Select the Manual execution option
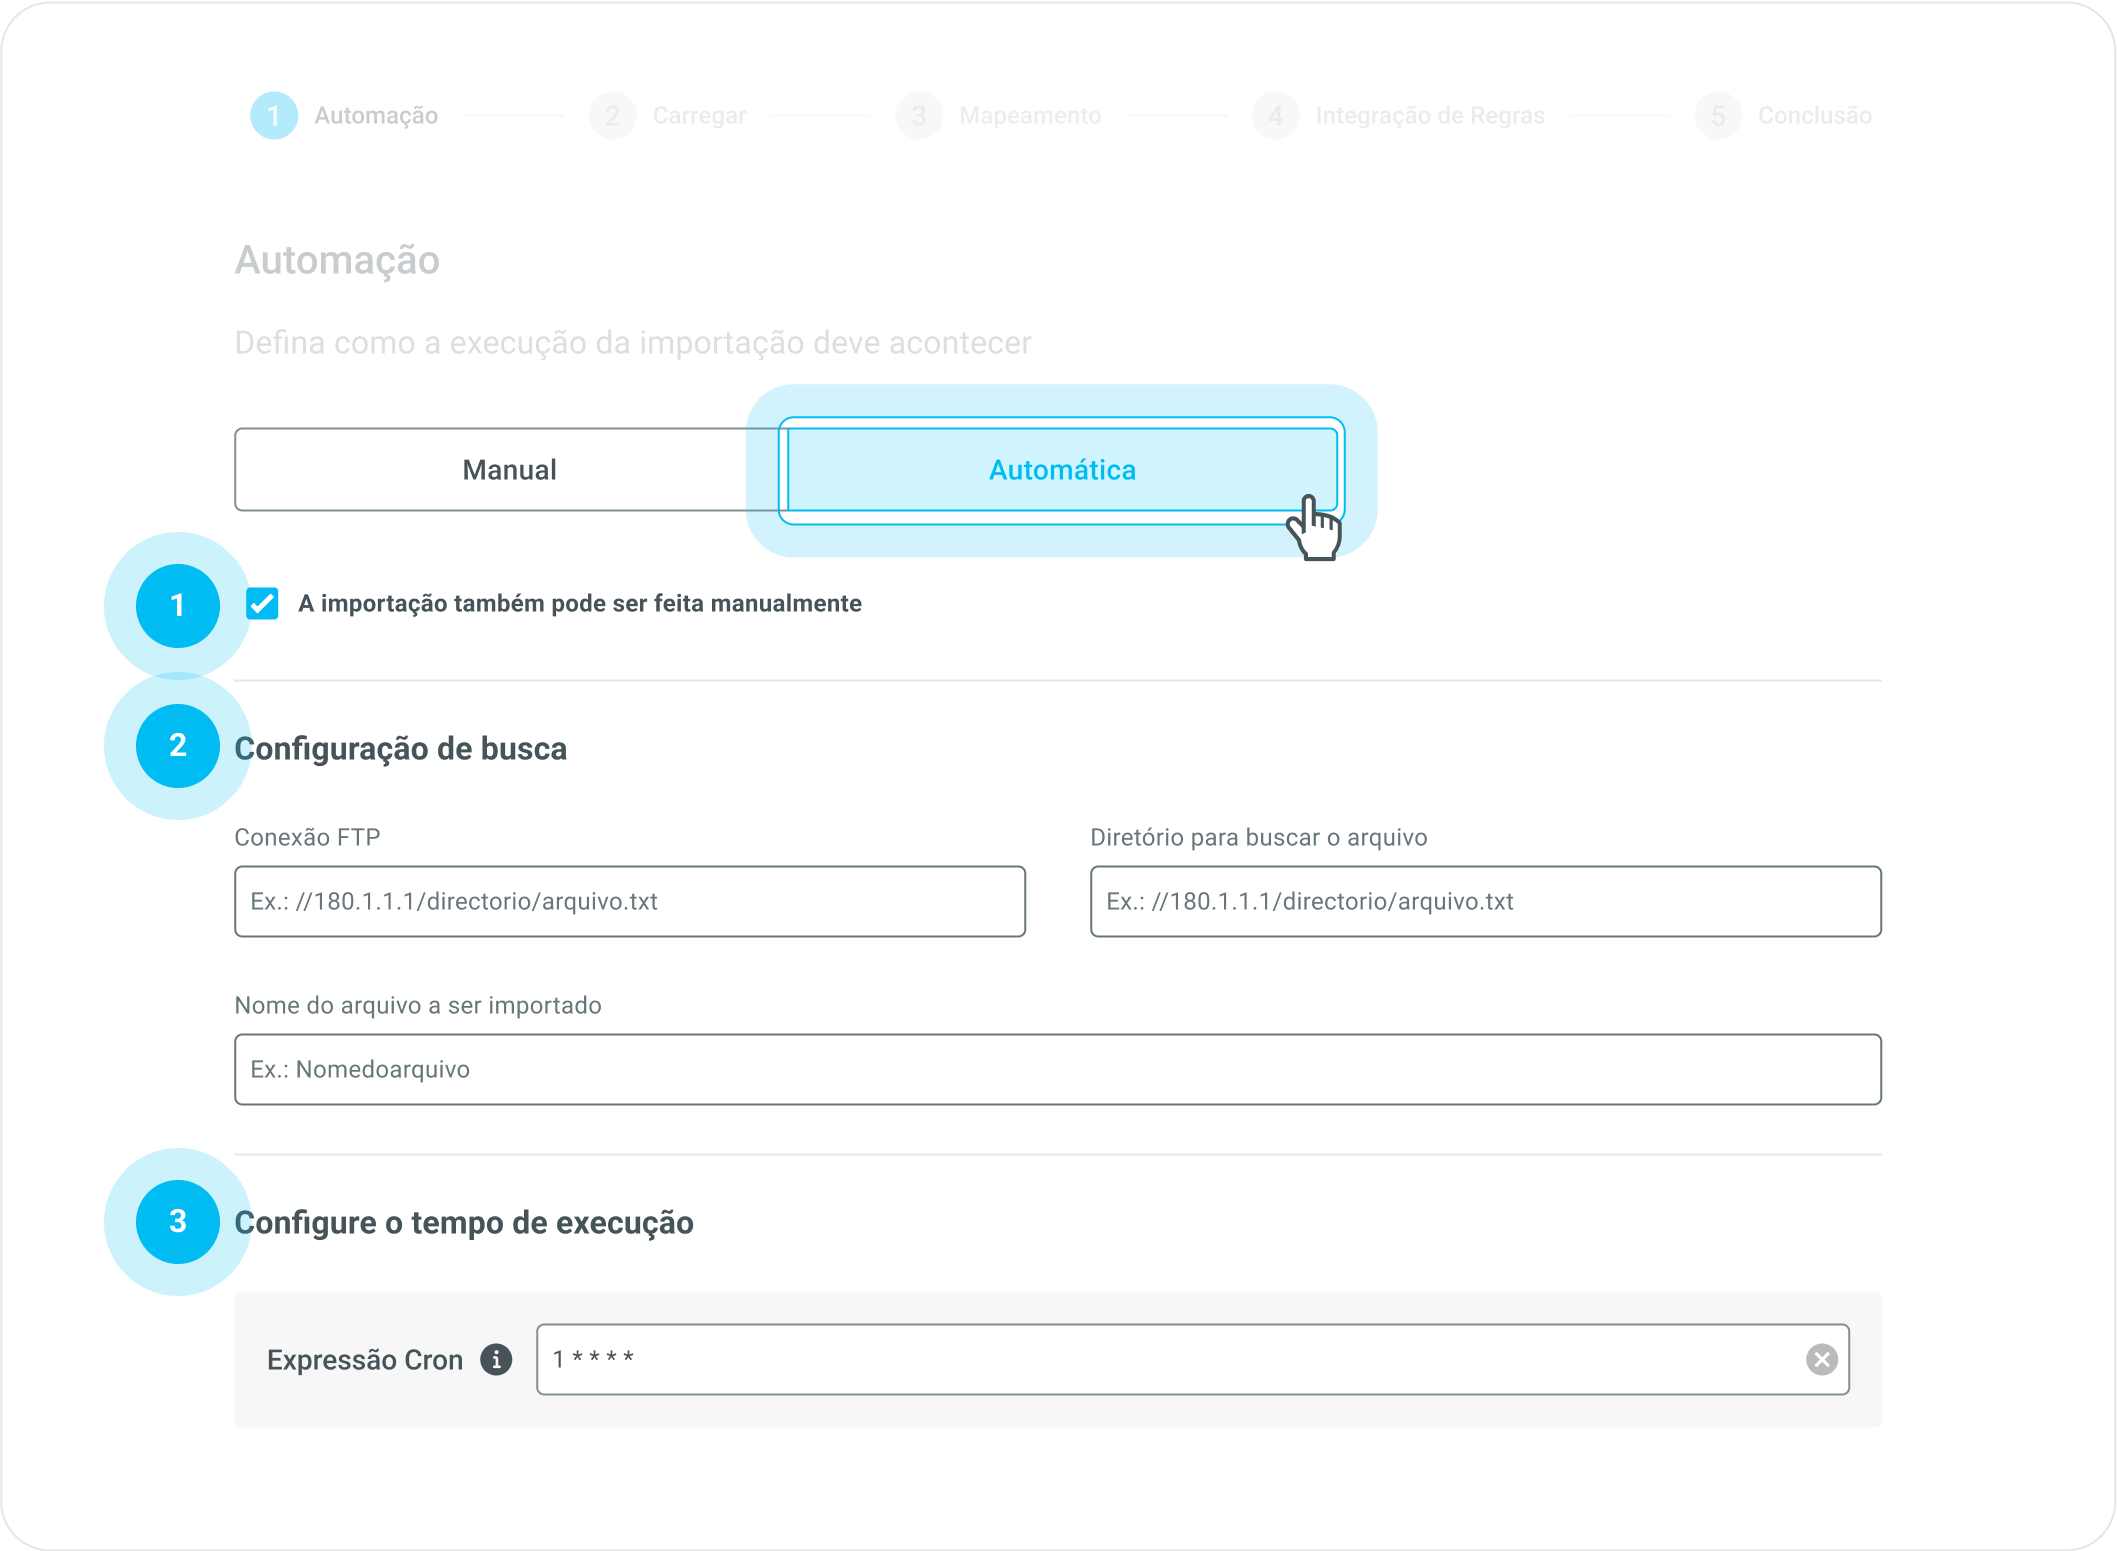2117x1551 pixels. pyautogui.click(x=509, y=470)
